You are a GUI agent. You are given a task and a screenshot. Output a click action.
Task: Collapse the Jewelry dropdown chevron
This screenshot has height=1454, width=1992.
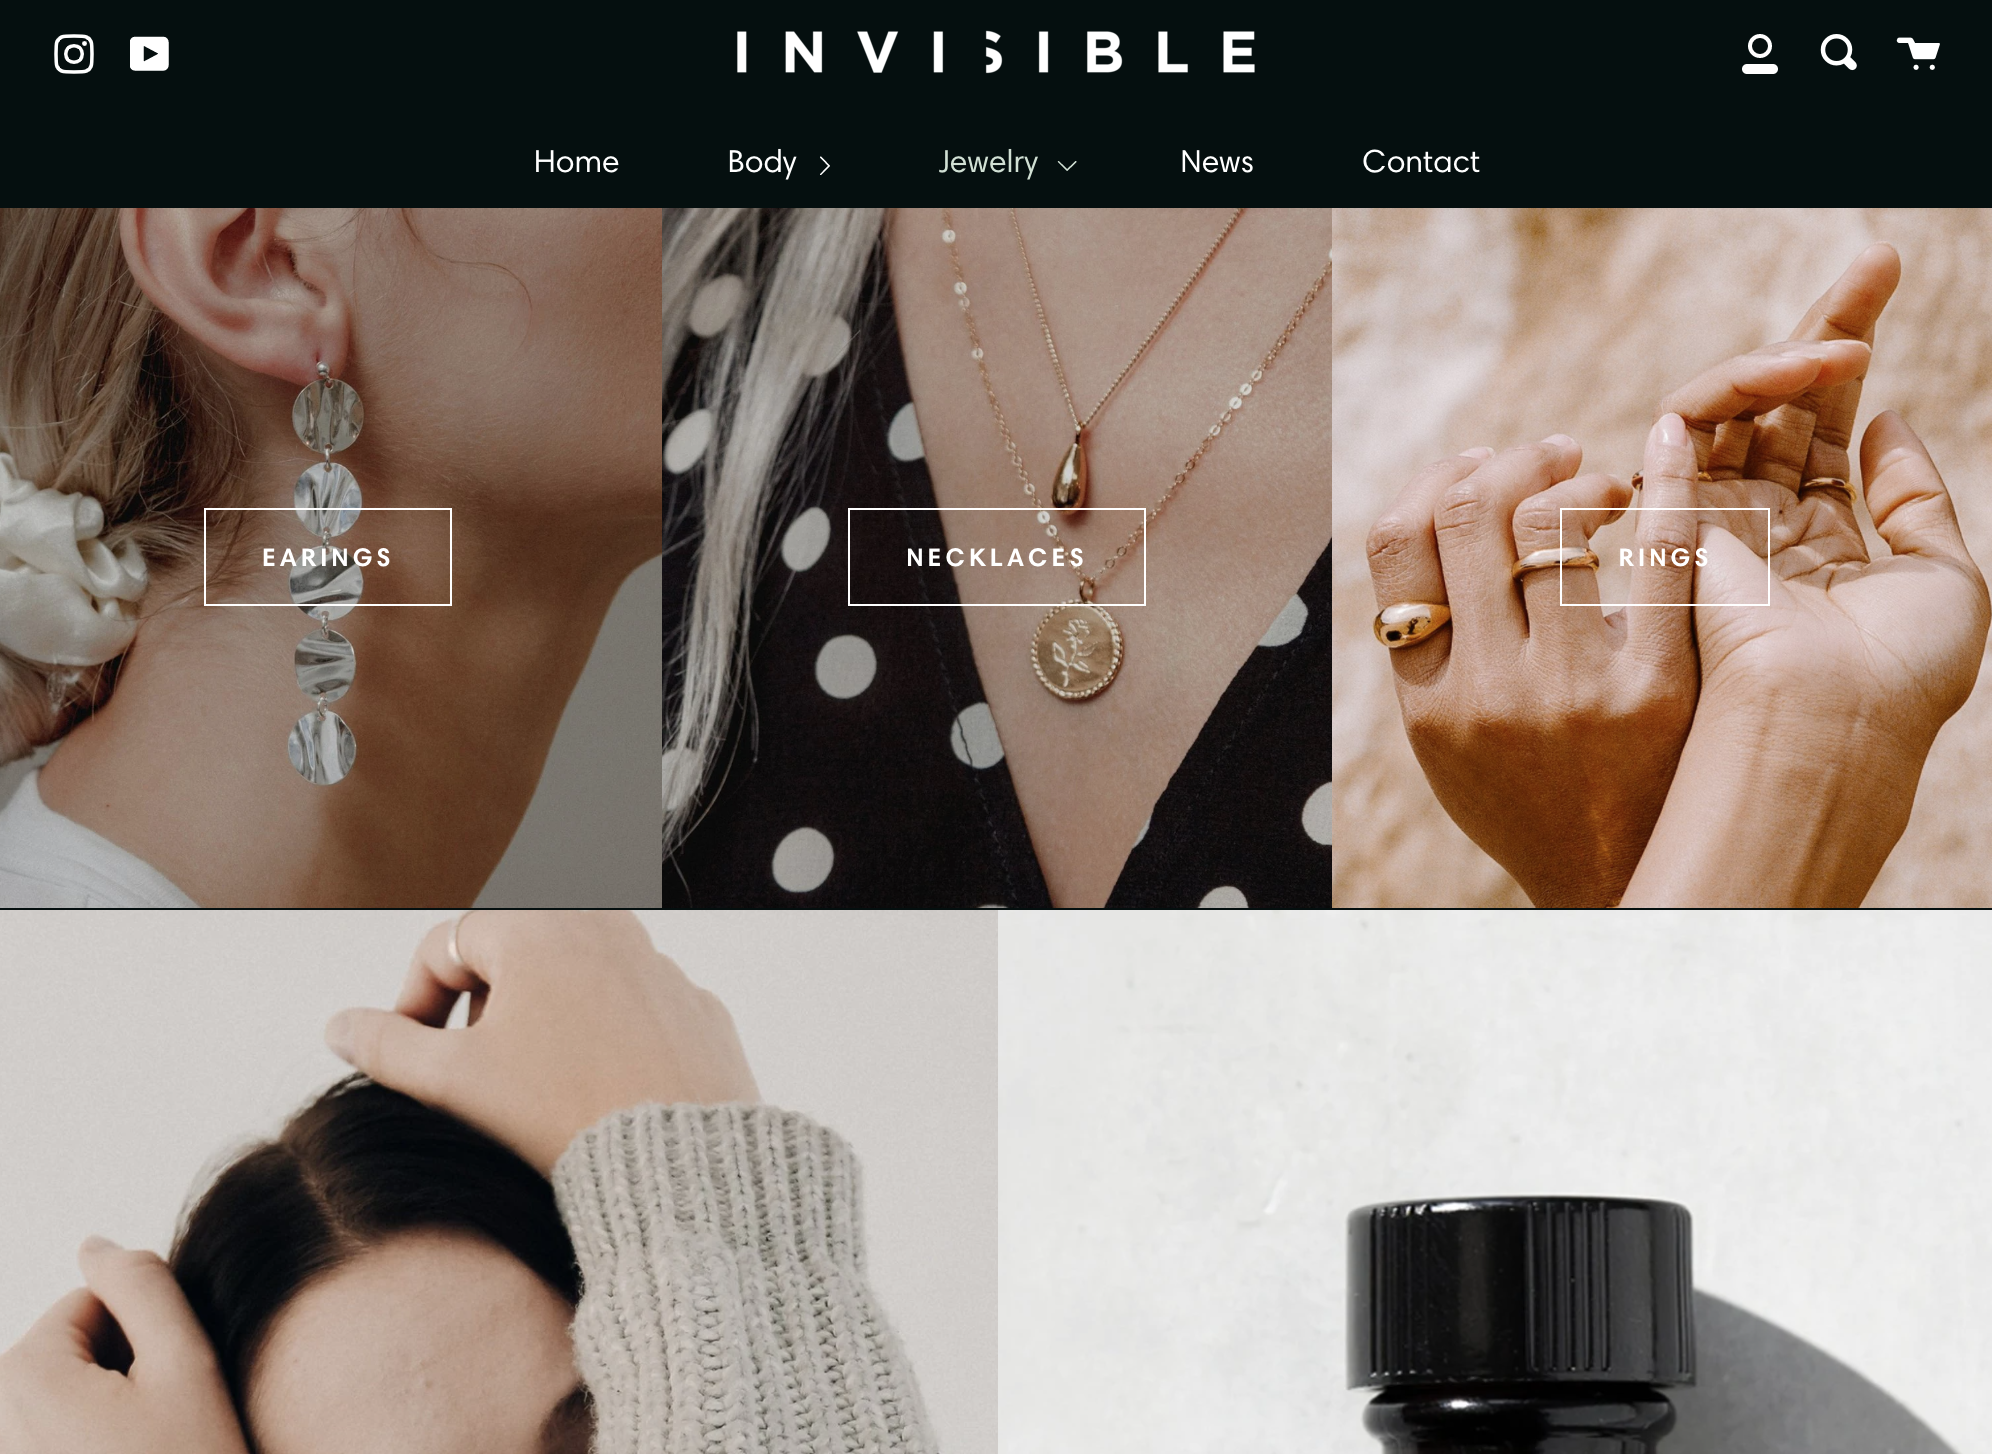(1067, 165)
